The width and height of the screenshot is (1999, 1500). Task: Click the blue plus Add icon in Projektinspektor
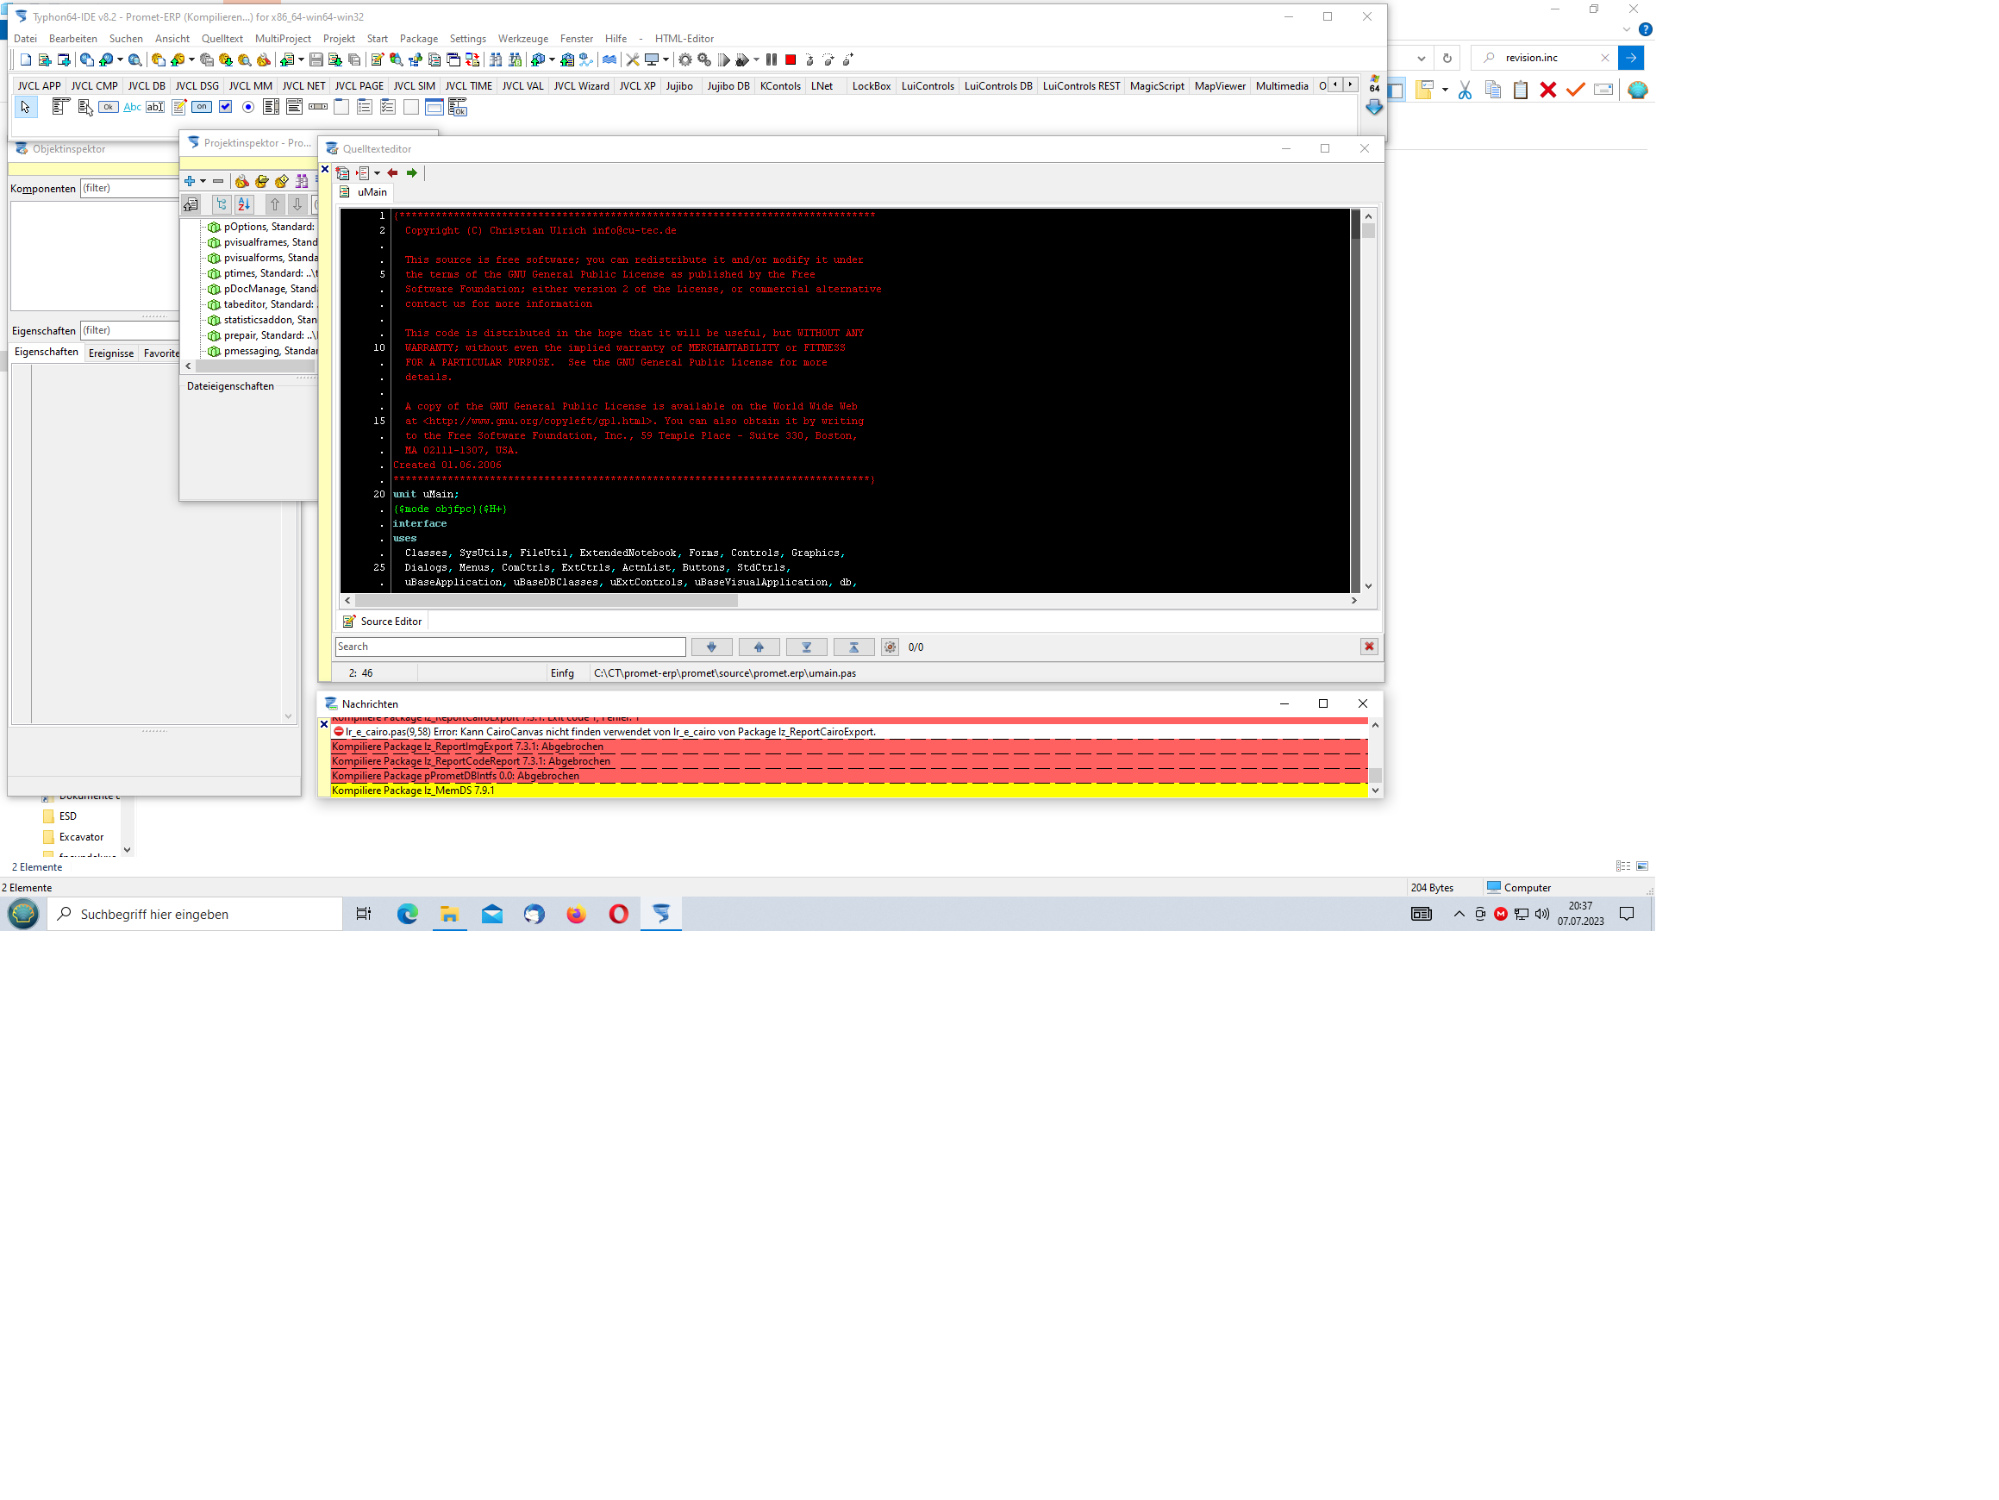pyautogui.click(x=189, y=181)
